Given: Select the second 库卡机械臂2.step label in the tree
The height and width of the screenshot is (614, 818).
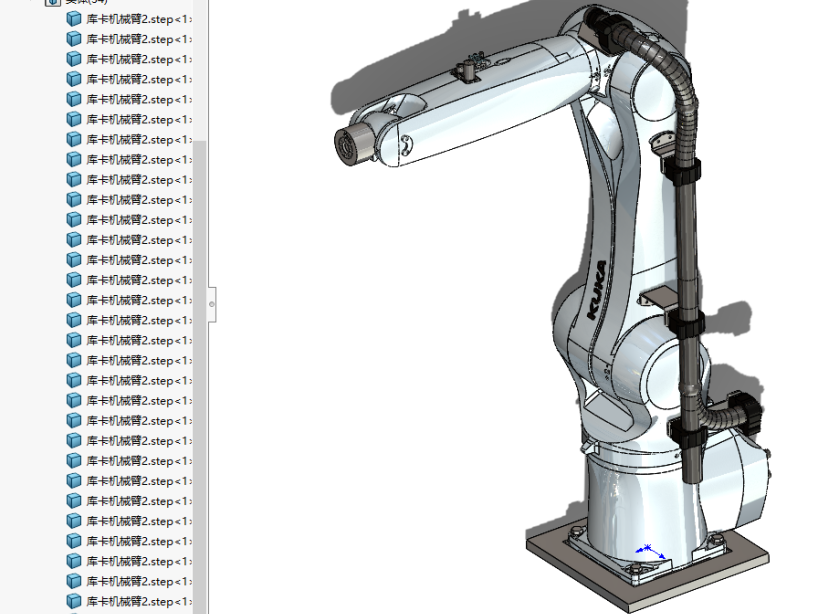Looking at the screenshot, I should (138, 39).
